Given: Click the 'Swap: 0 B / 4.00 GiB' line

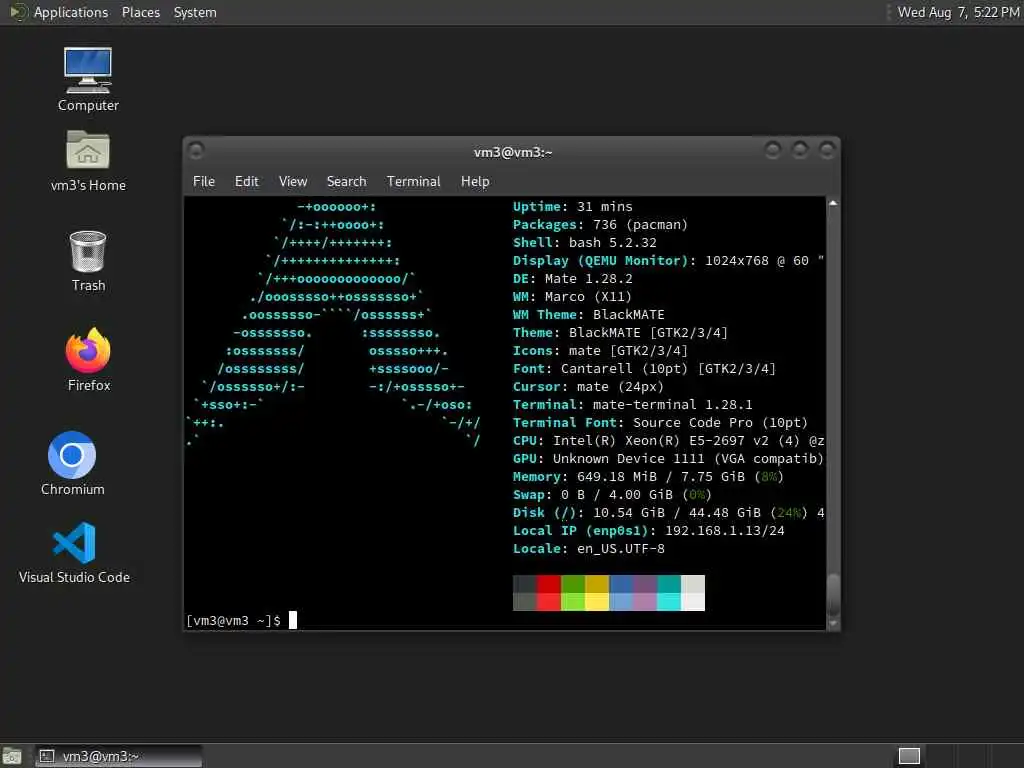Looking at the screenshot, I should 612,494.
